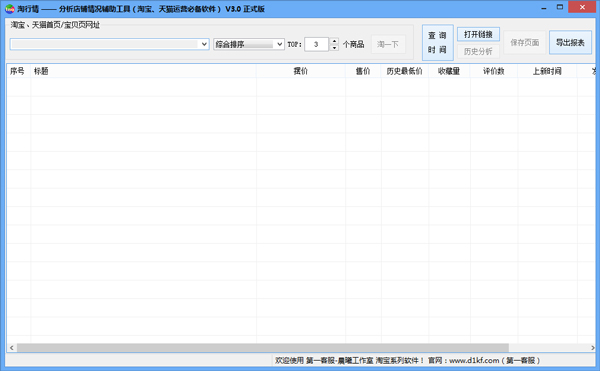Click the 查询时间 button

tap(437, 42)
